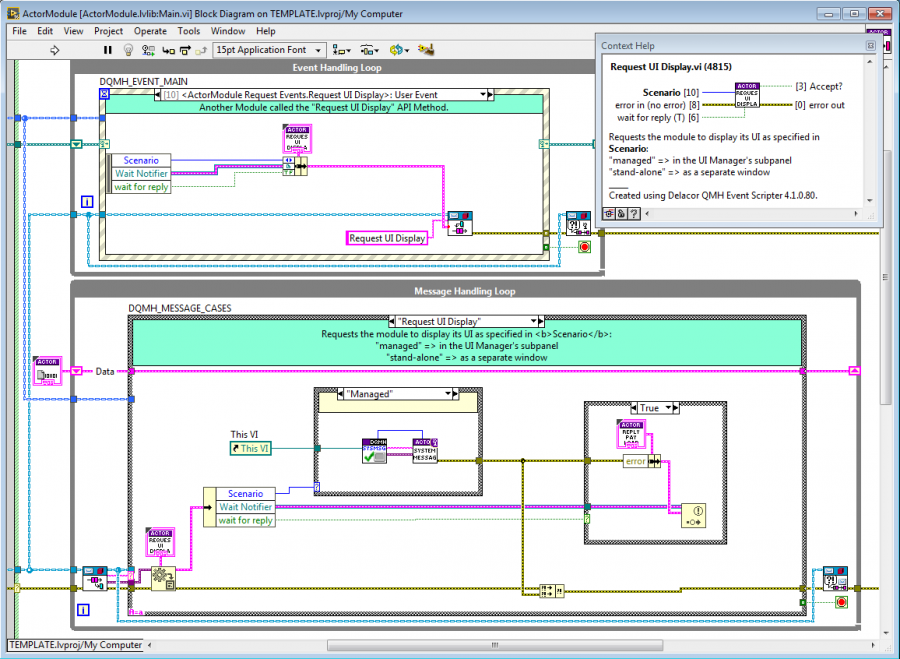900x659 pixels.
Task: Toggle the Pause button in the toolbar
Action: click(x=107, y=51)
